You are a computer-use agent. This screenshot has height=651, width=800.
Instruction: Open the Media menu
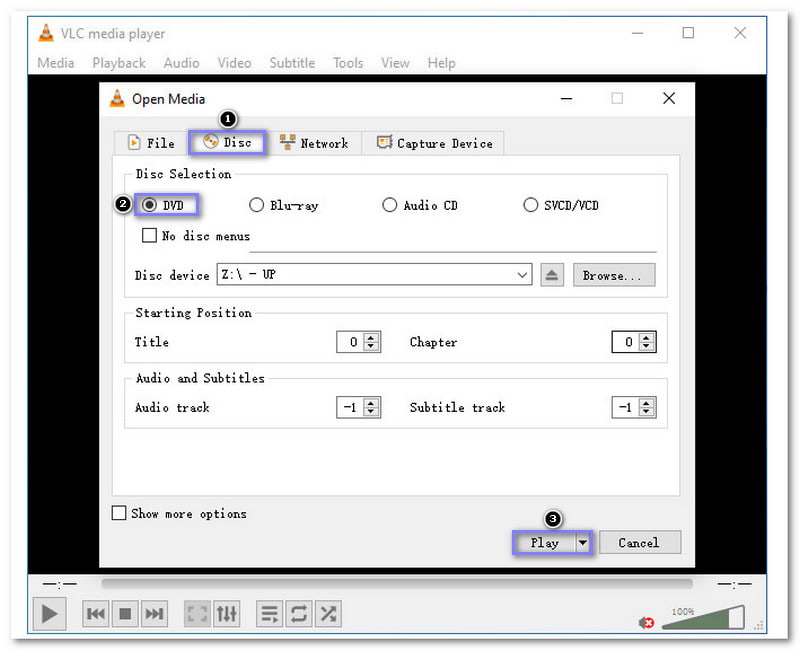click(56, 63)
